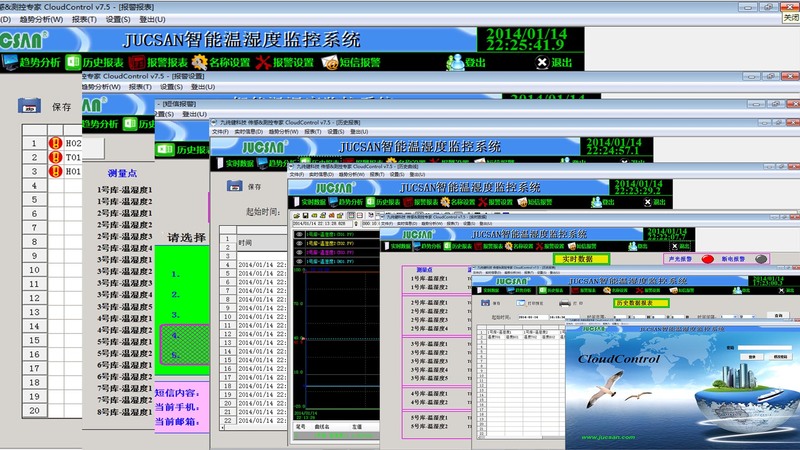This screenshot has width=800, height=450.
Task: Toggle visibility eye of second curve legend row
Action: click(299, 243)
